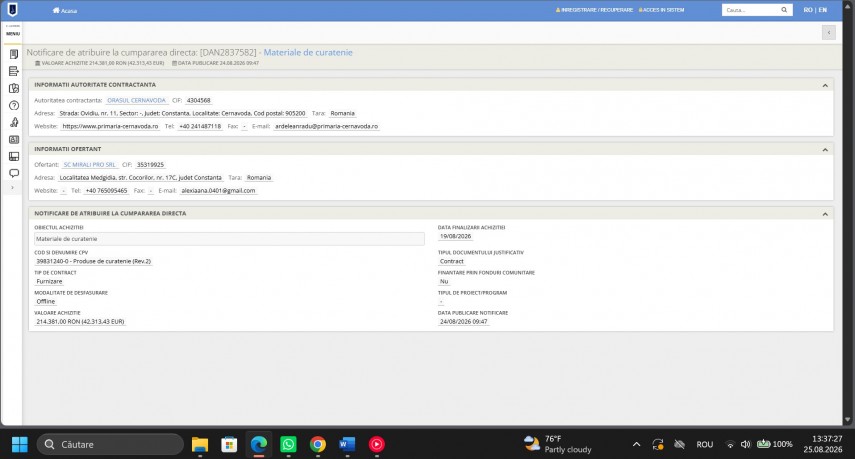The height and width of the screenshot is (459, 855).
Task: Click the publication date 24/08/2026 09:47 value
Action: pyautogui.click(x=463, y=322)
